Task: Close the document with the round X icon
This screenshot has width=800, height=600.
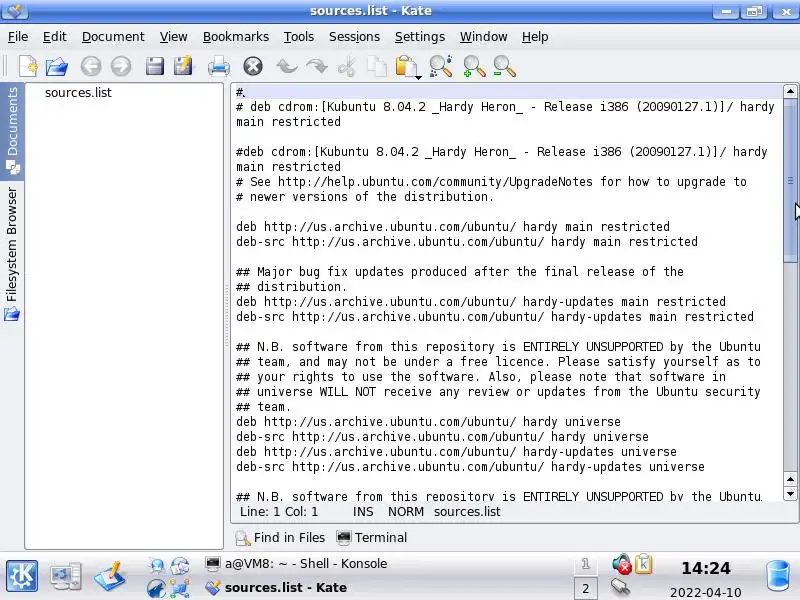Action: point(253,66)
